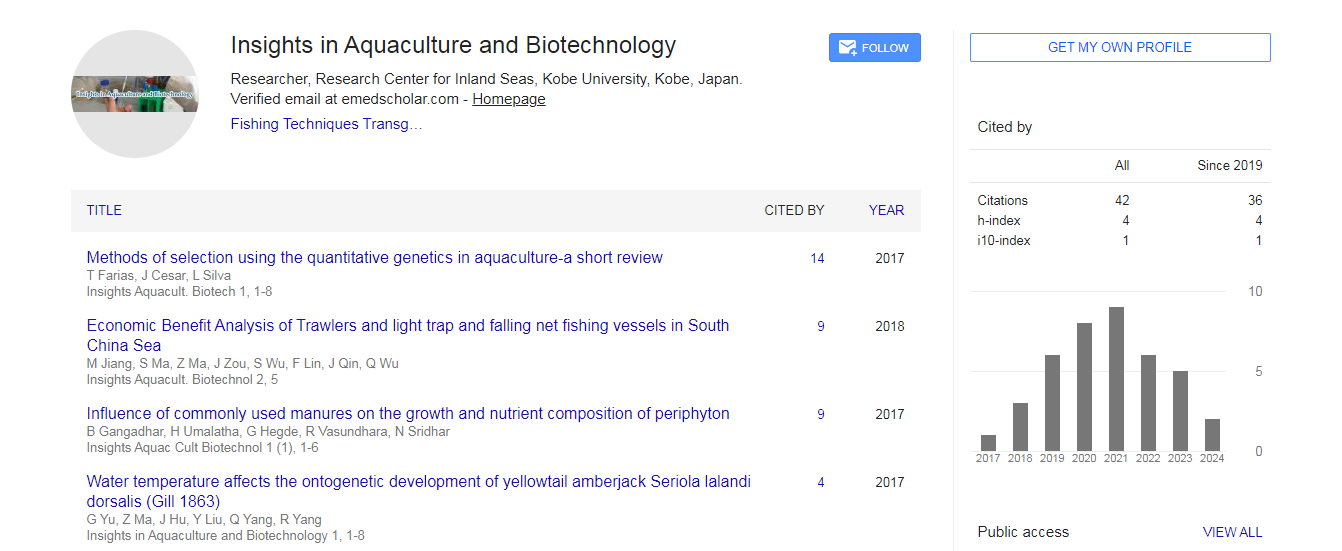
Task: Click the envelope icon on Follow button
Action: [848, 48]
